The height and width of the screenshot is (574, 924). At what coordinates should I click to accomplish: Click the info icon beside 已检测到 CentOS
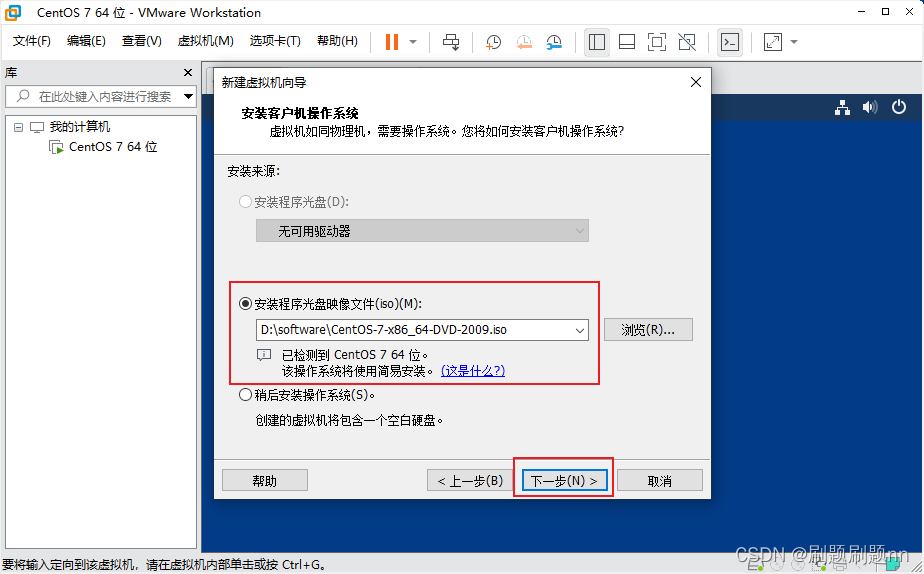pyautogui.click(x=263, y=355)
